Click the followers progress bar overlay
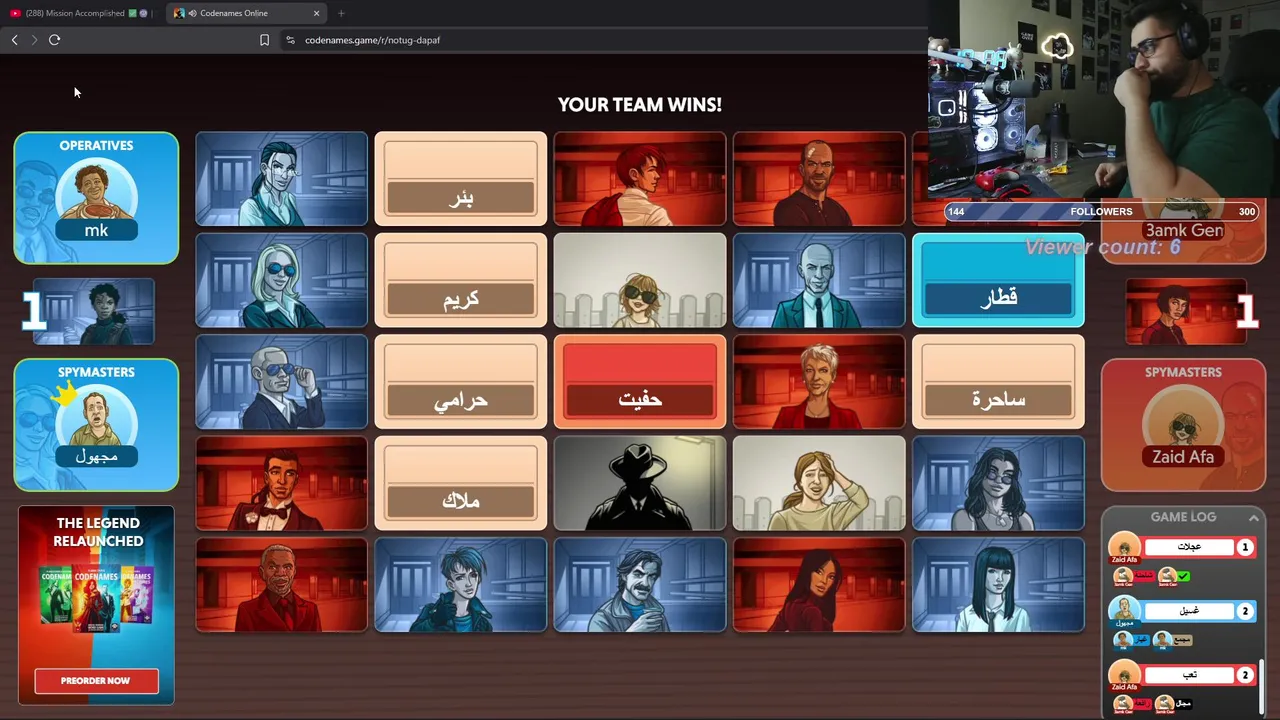The height and width of the screenshot is (720, 1280). click(1101, 212)
